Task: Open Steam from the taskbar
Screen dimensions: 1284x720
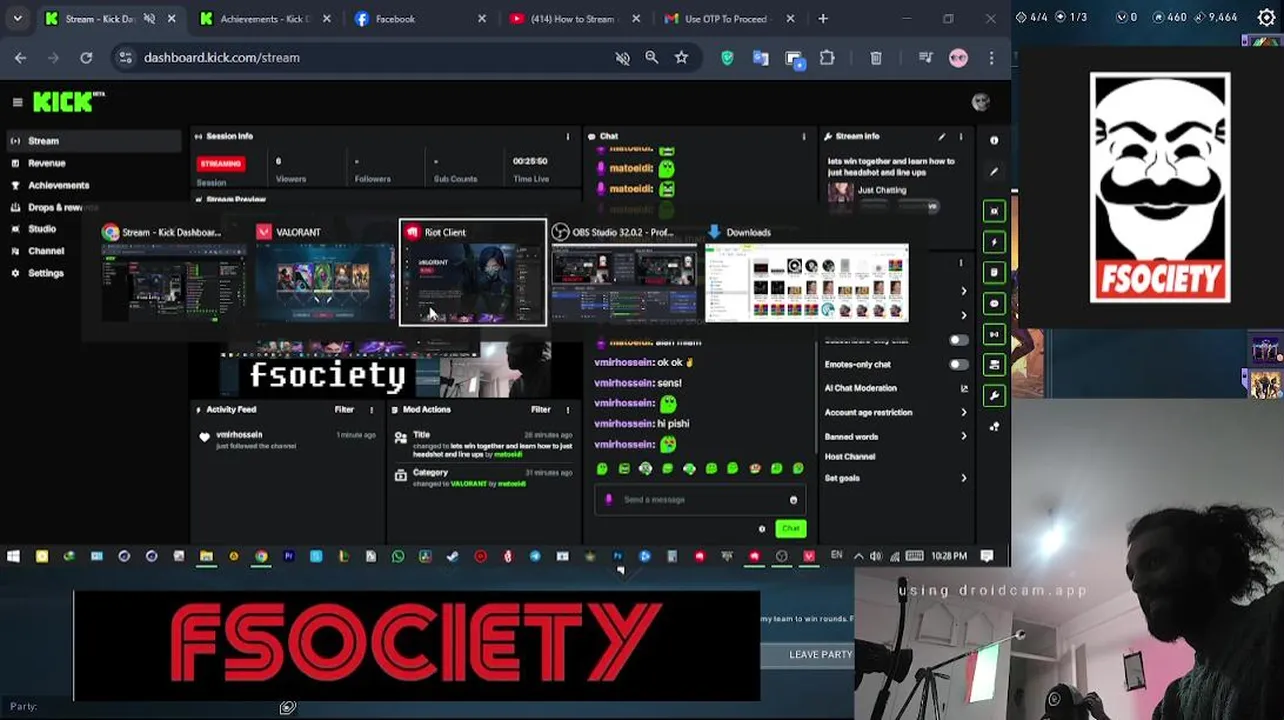Action: coord(453,557)
